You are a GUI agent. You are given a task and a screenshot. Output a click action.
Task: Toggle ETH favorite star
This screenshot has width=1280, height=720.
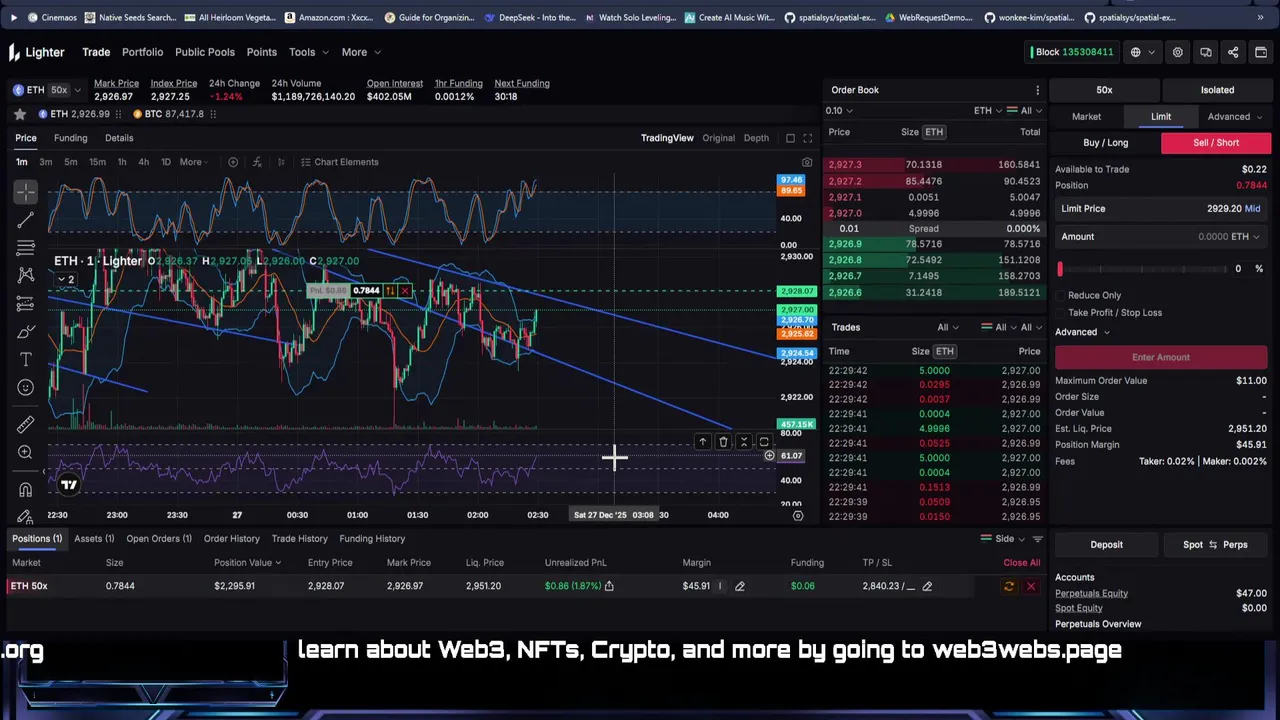click(19, 114)
